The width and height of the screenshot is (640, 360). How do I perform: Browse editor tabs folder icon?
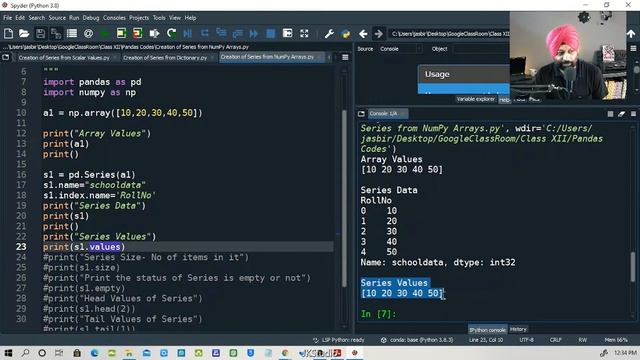click(6, 57)
